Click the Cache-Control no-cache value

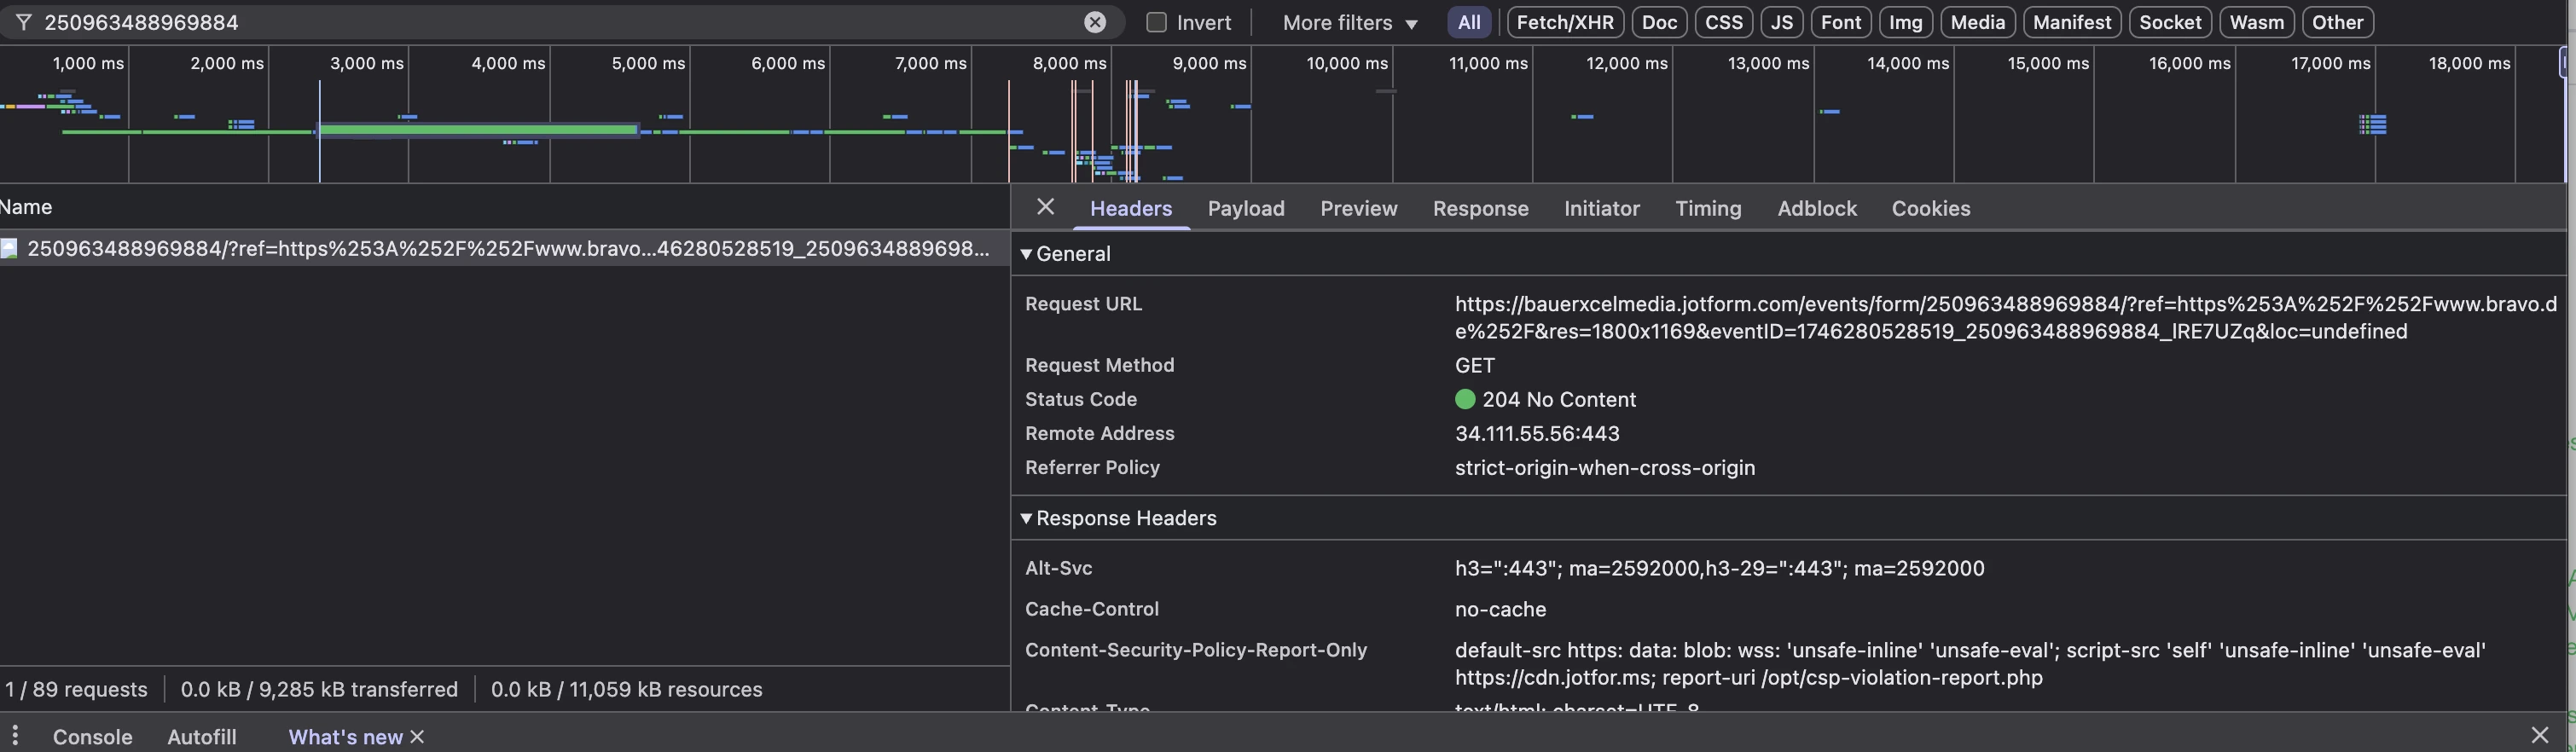(1500, 609)
